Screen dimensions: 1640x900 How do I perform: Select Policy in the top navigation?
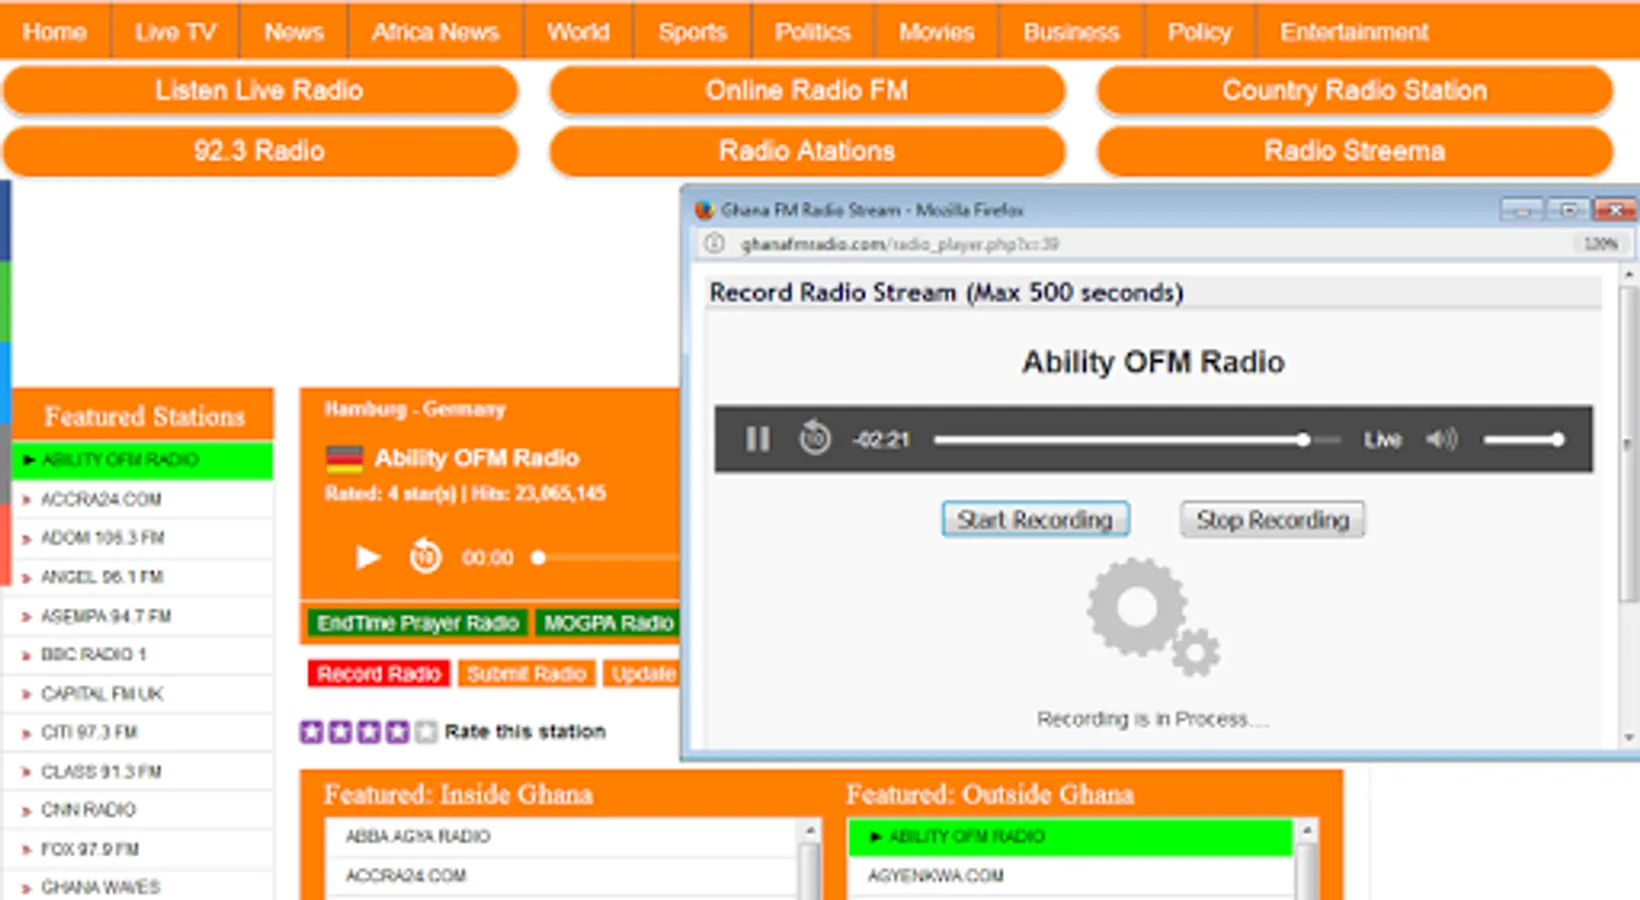(x=1199, y=32)
